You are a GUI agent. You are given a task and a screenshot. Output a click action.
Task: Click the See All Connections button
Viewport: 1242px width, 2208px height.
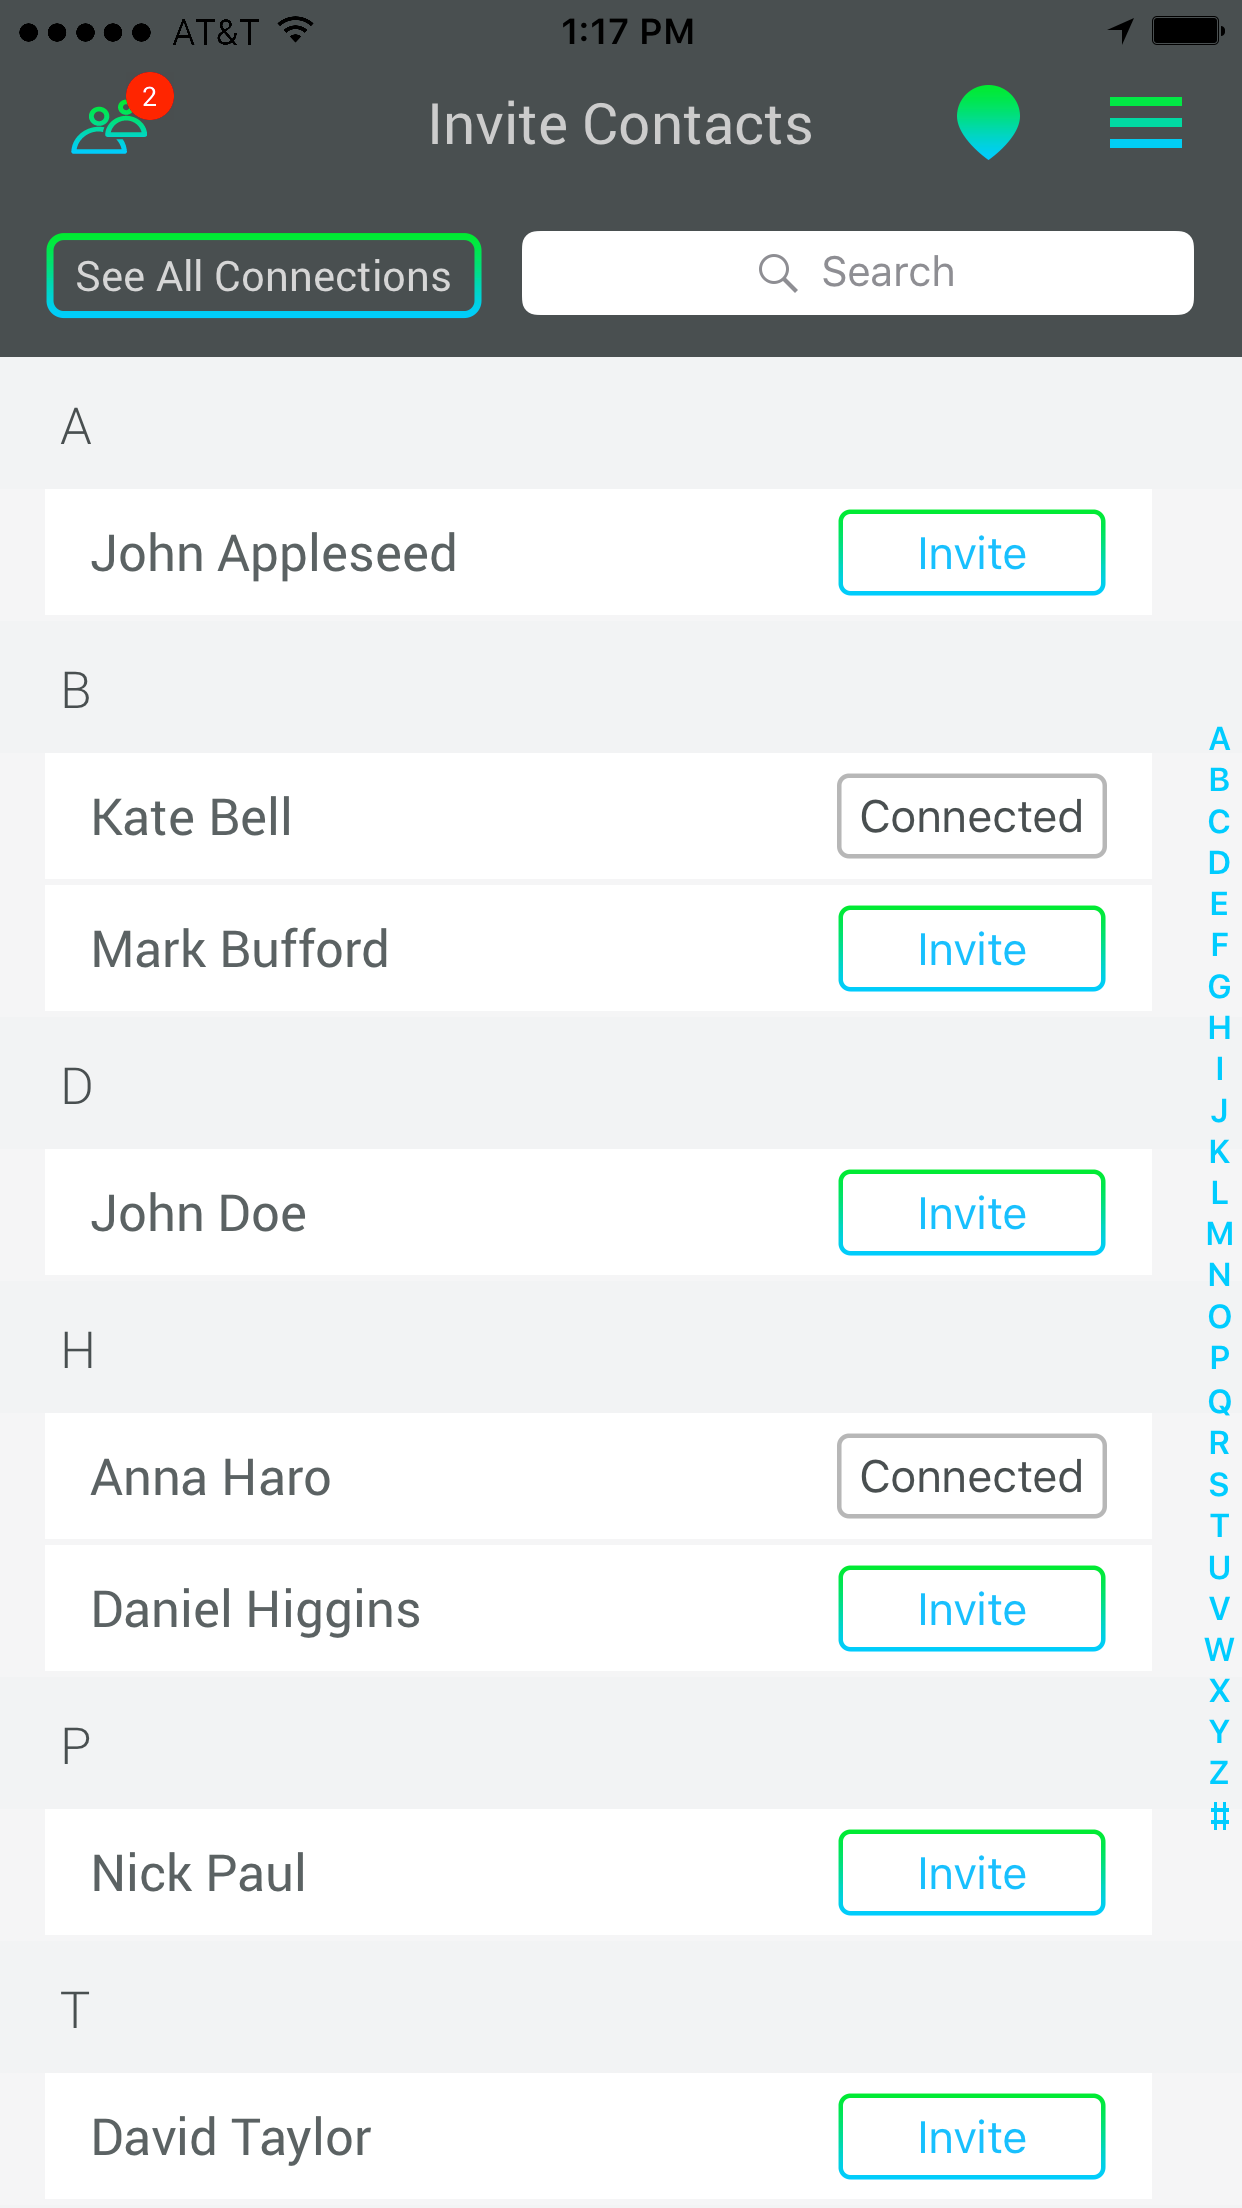tap(264, 276)
